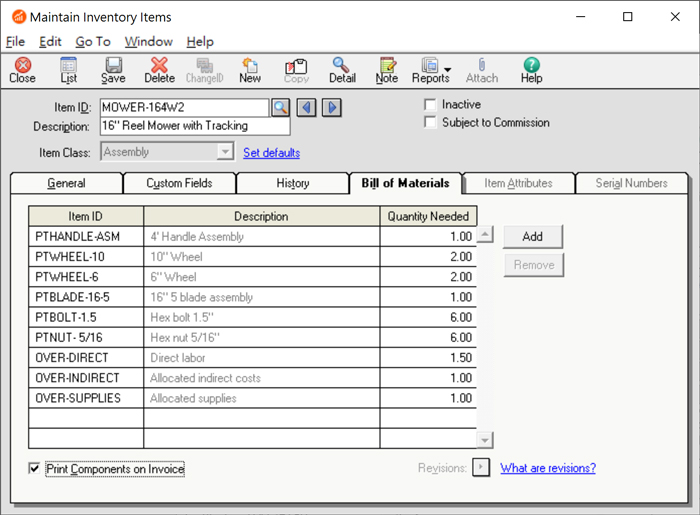Enable Subject to Commission checkbox
Viewport: 700px width, 515px height.
point(430,122)
